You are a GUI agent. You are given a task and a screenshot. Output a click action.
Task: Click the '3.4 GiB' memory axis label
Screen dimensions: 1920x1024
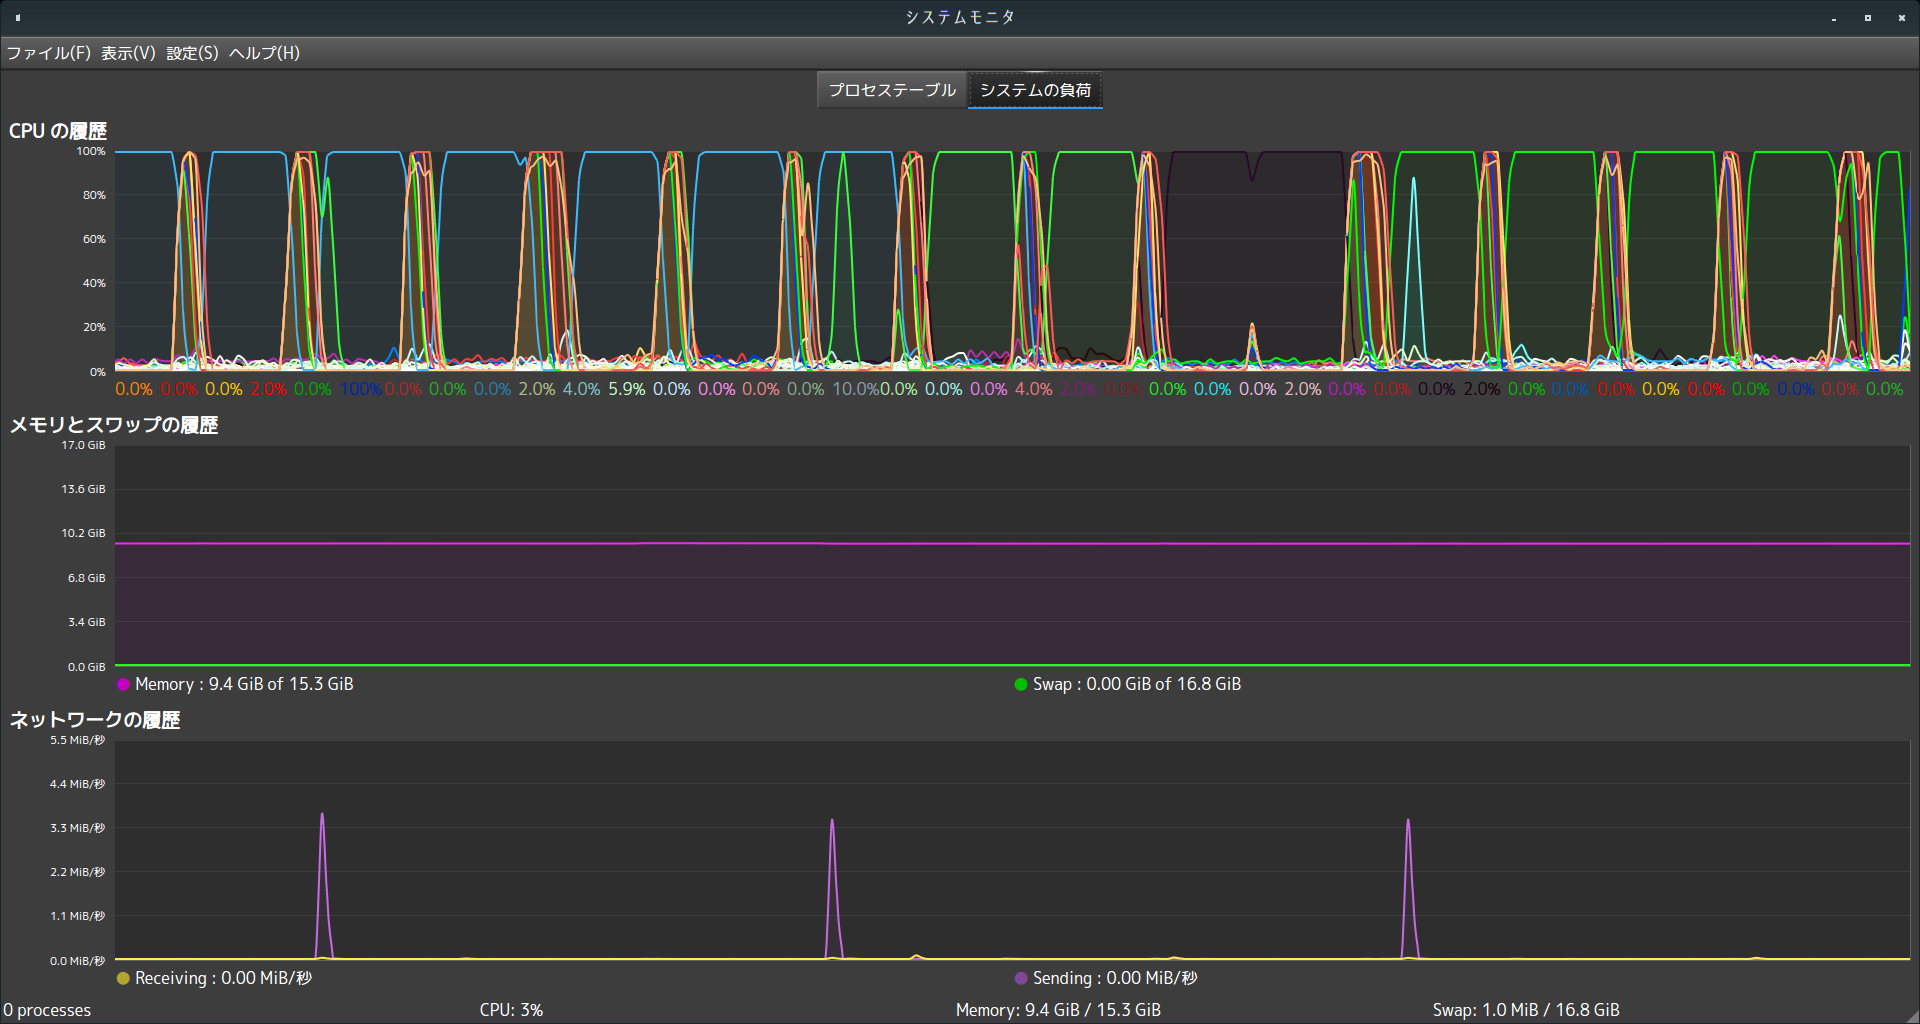86,622
